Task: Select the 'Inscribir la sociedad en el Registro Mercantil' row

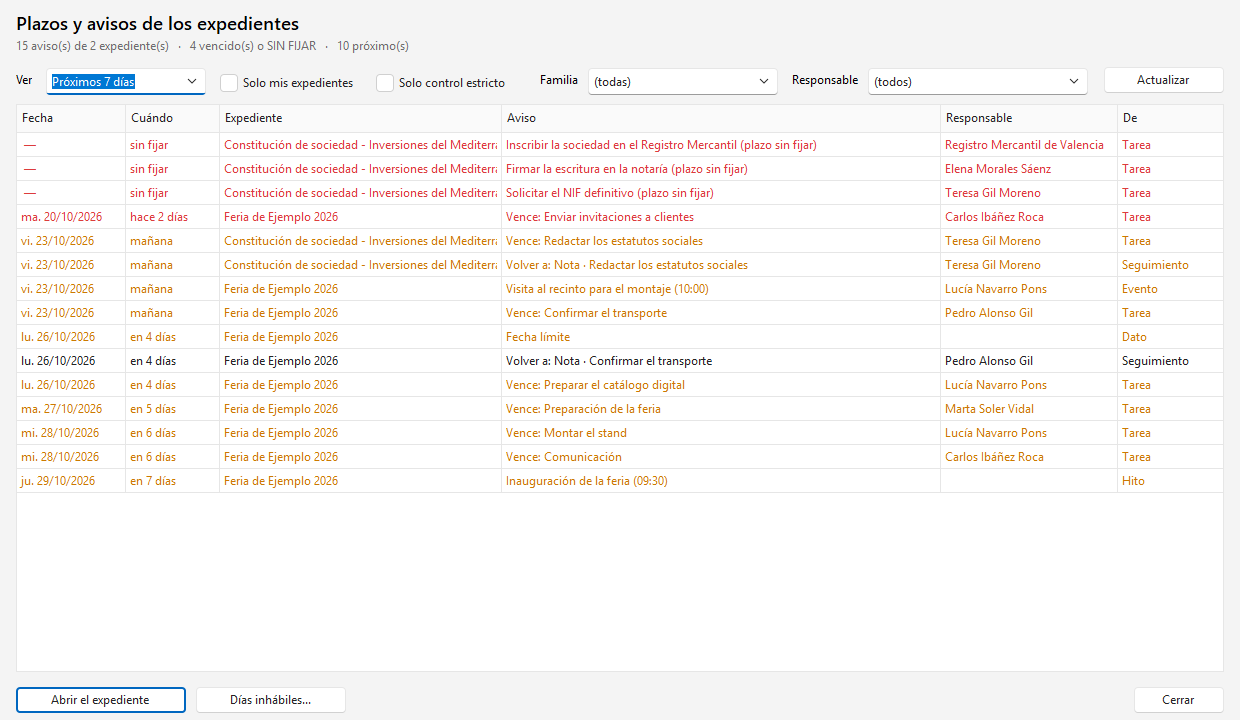Action: point(620,145)
